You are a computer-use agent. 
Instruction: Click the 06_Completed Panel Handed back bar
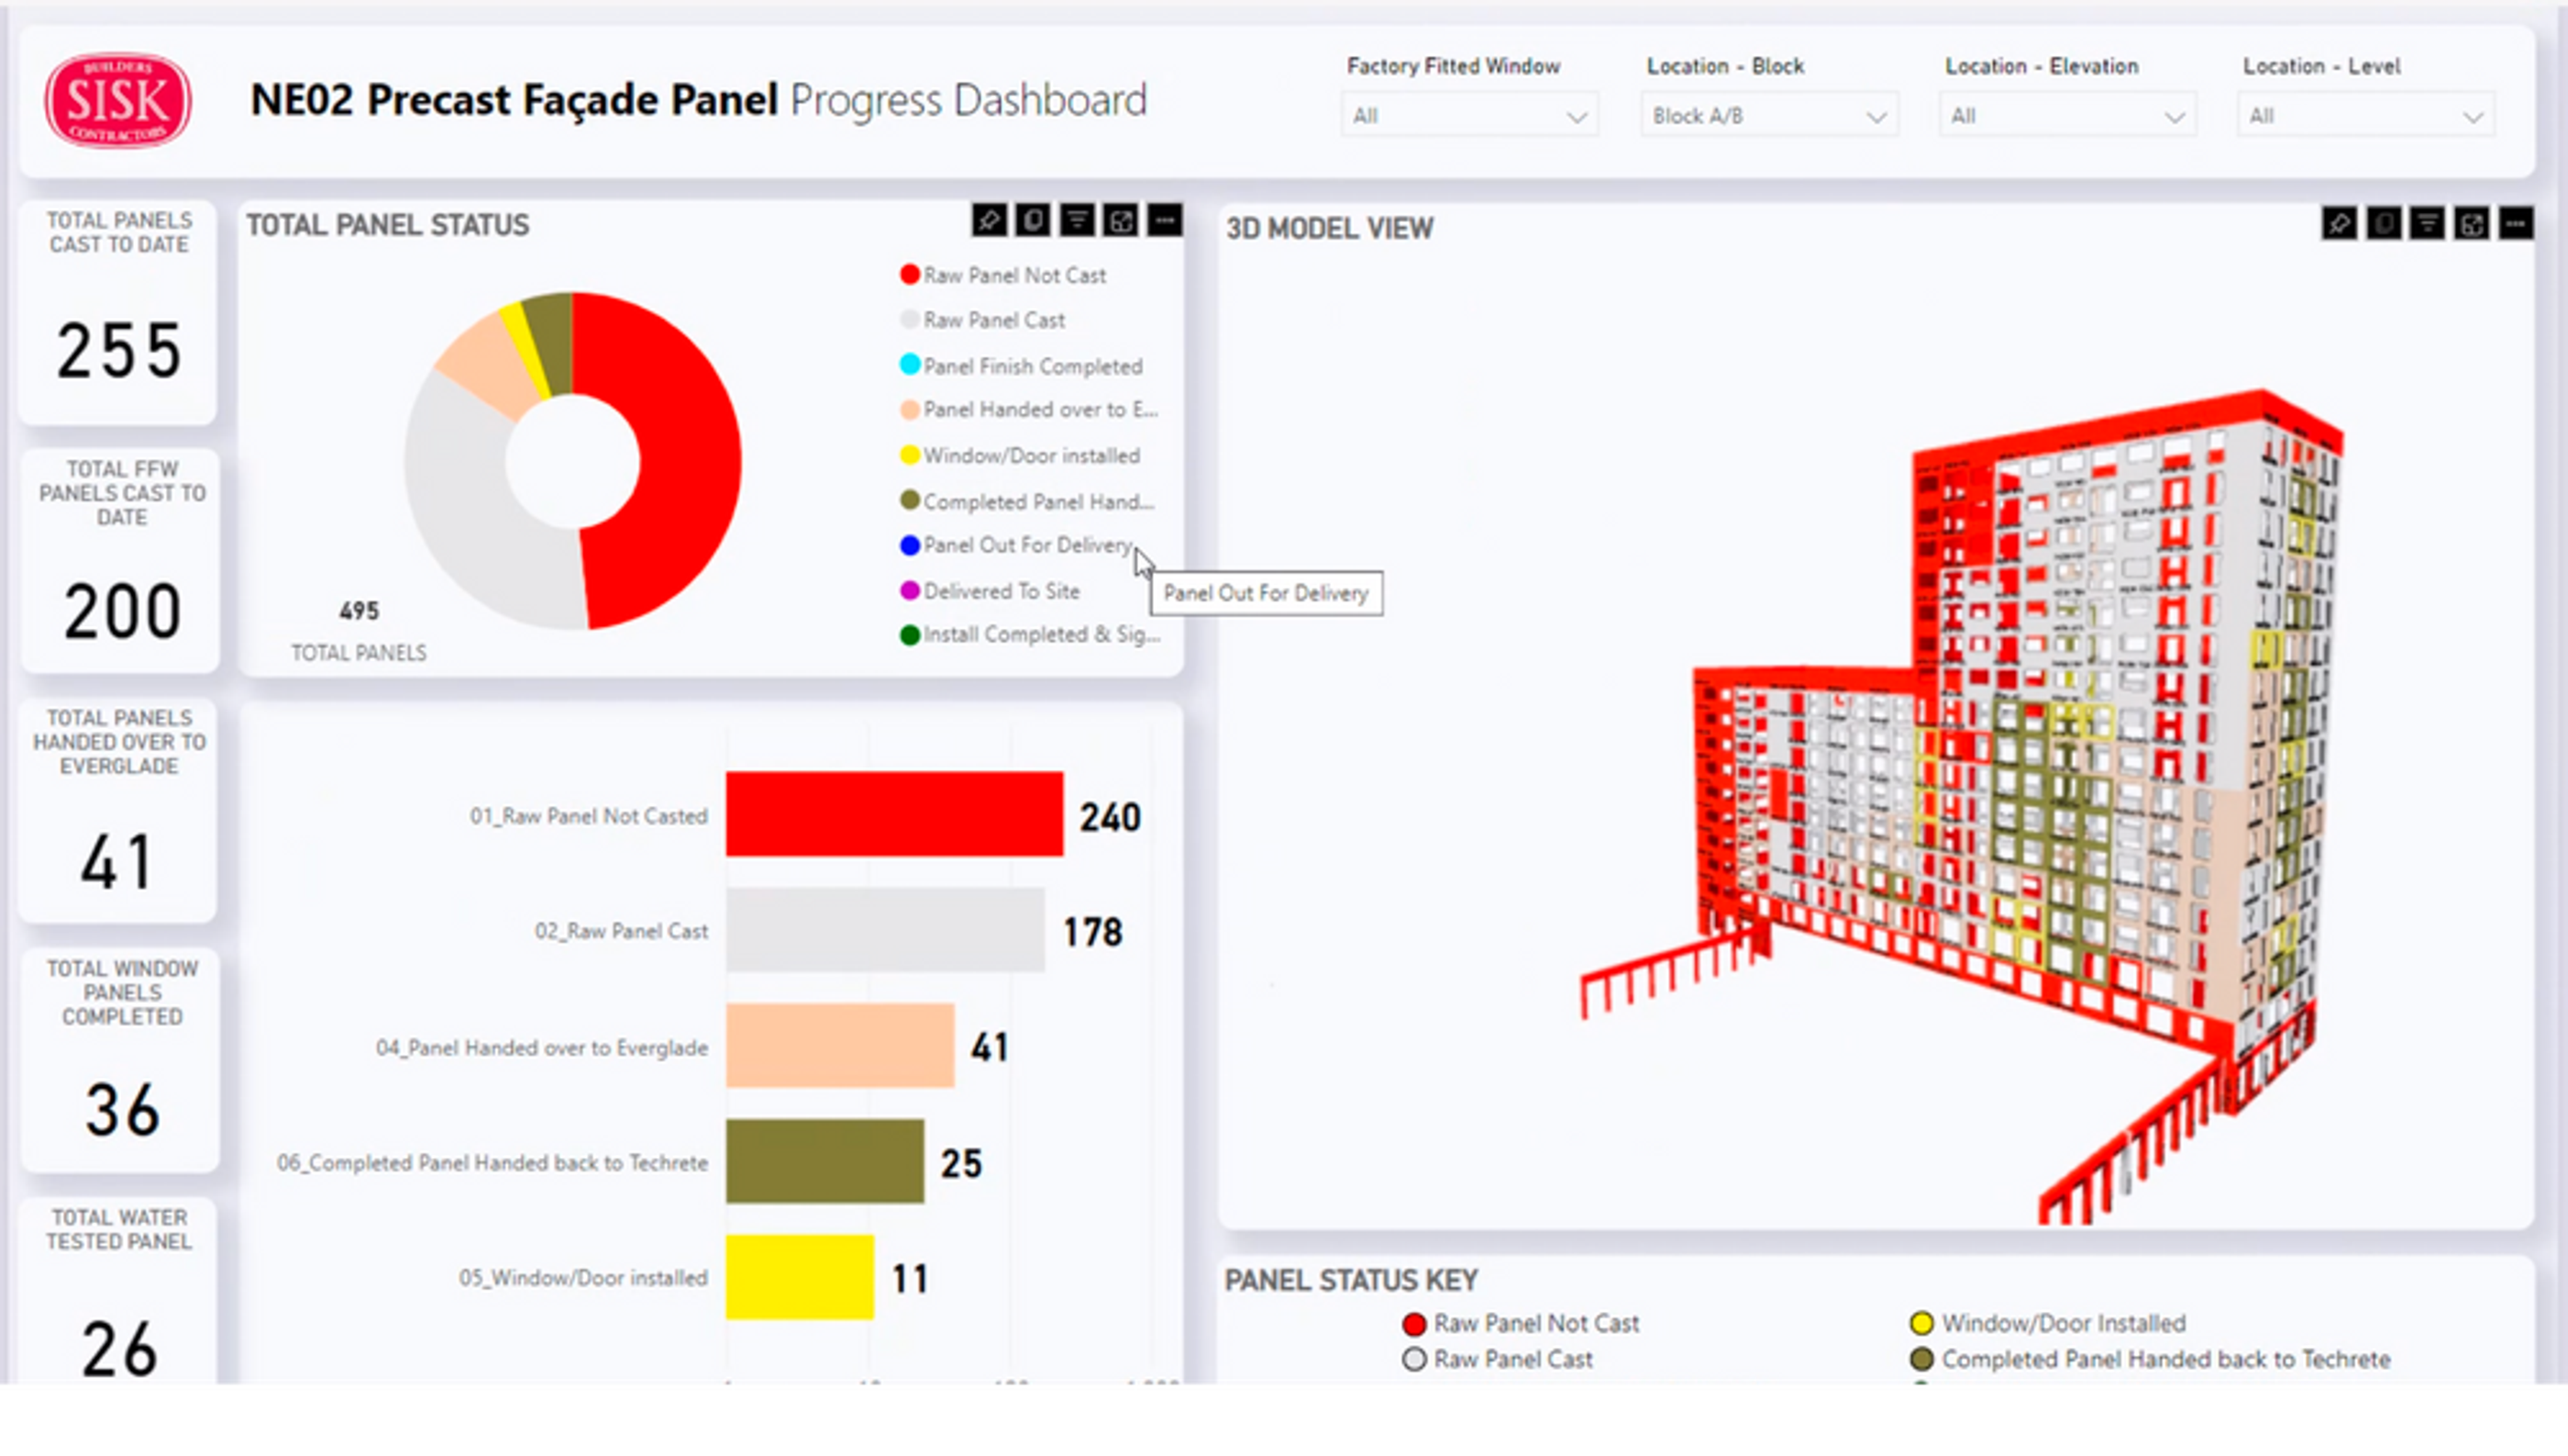(x=825, y=1161)
